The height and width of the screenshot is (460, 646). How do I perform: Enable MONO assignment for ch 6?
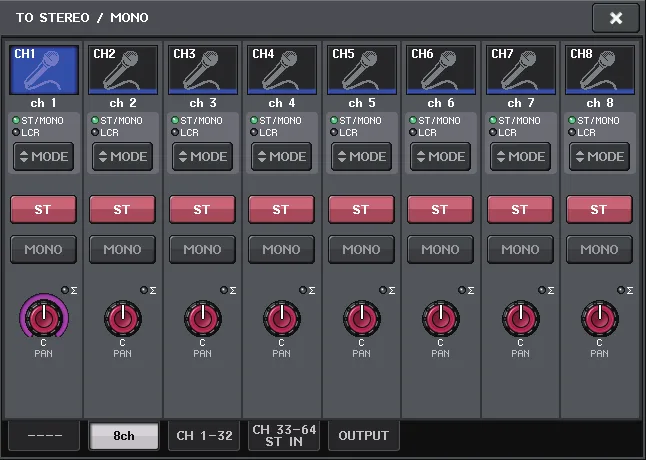440,250
